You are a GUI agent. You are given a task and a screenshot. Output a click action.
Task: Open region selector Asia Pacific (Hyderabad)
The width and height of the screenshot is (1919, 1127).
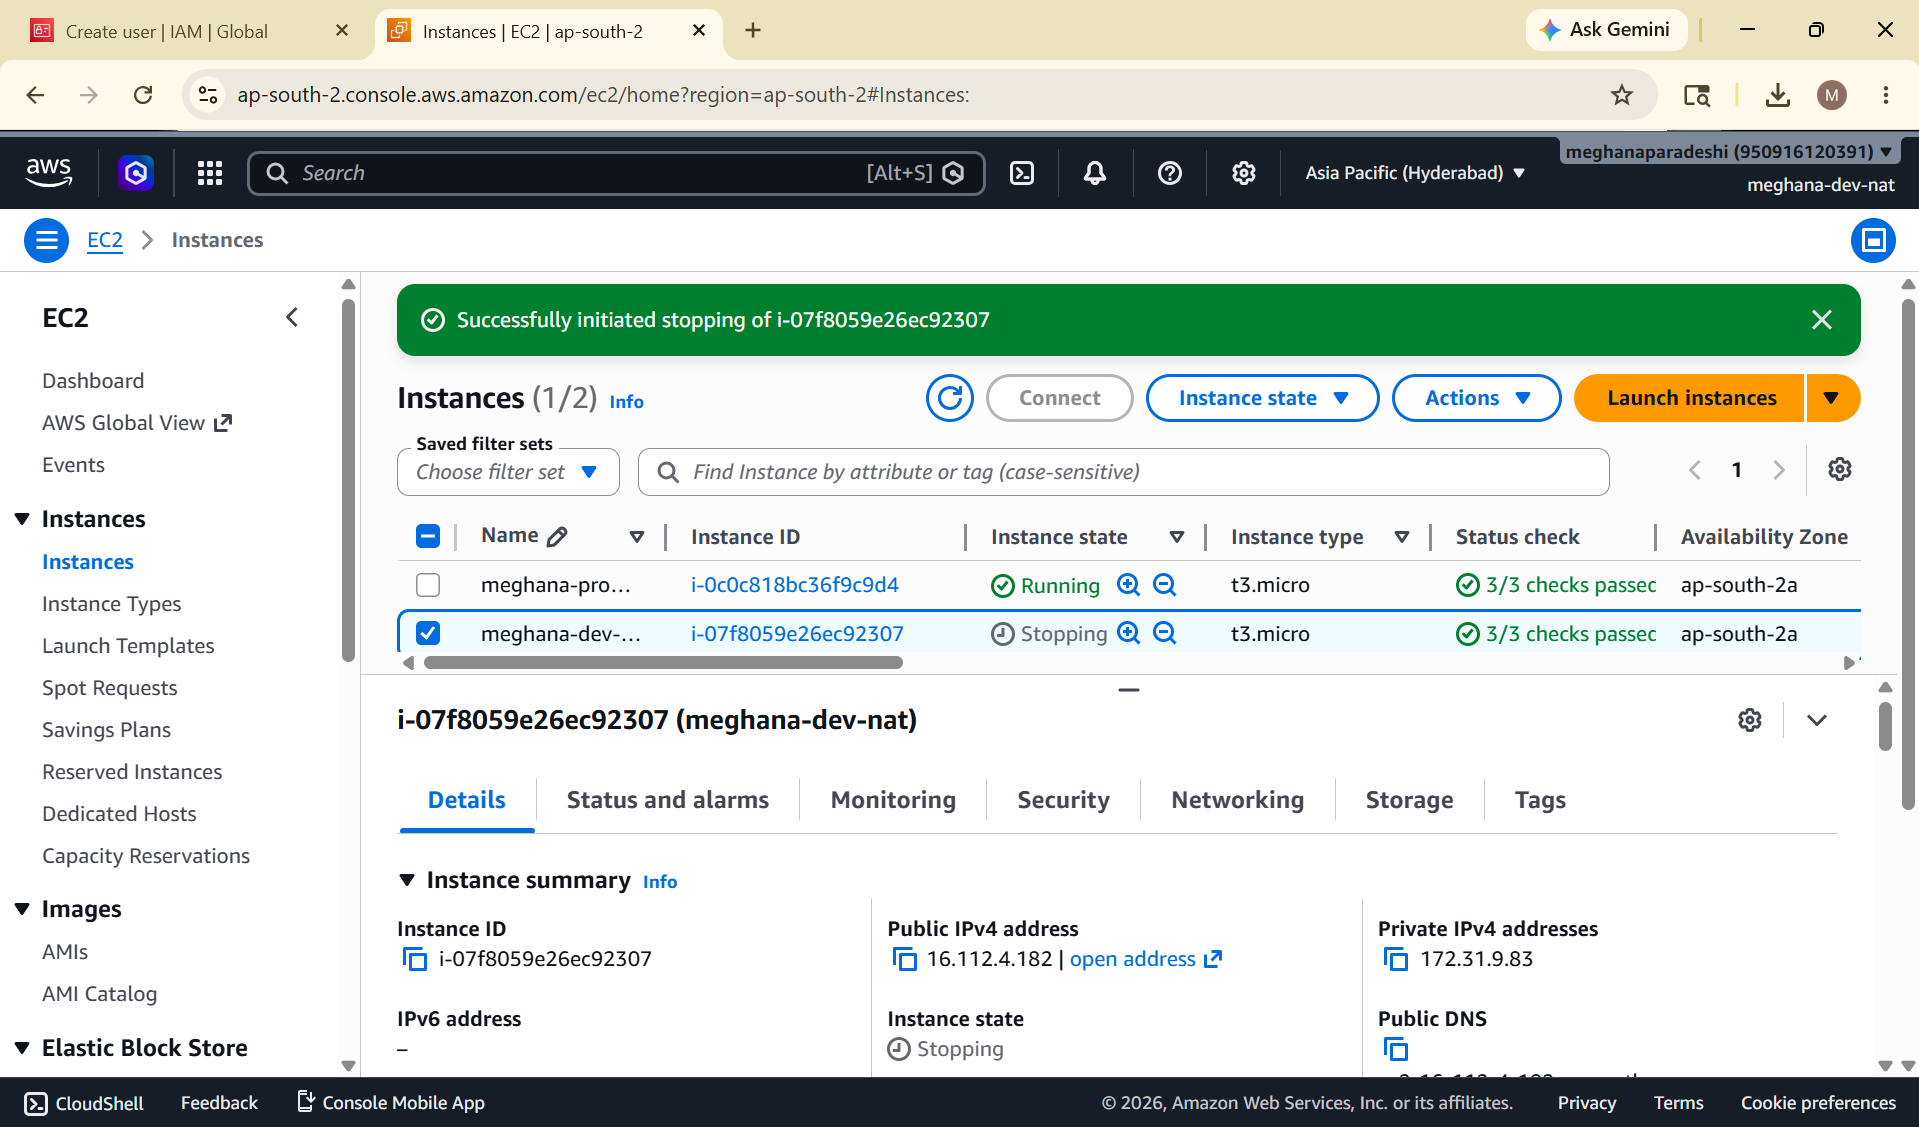tap(1414, 173)
